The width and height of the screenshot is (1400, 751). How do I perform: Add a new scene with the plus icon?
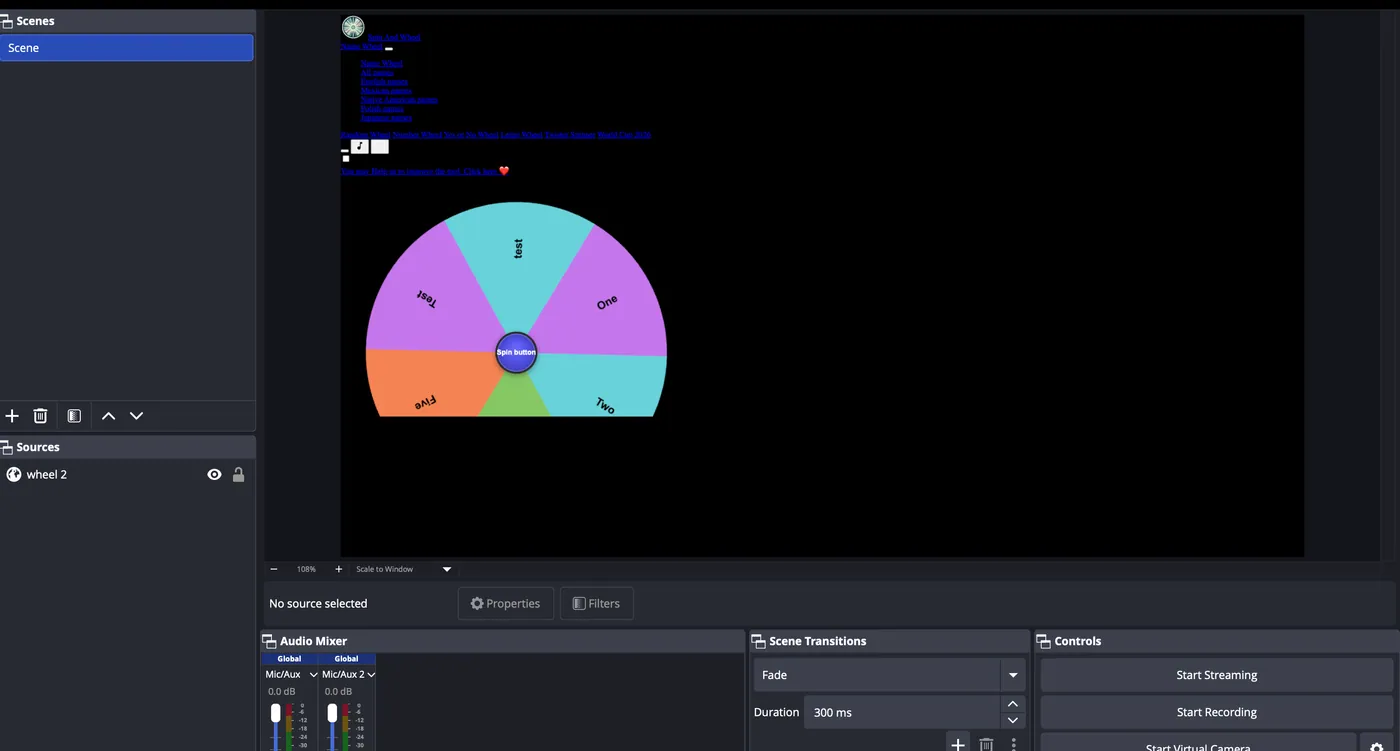[12, 416]
